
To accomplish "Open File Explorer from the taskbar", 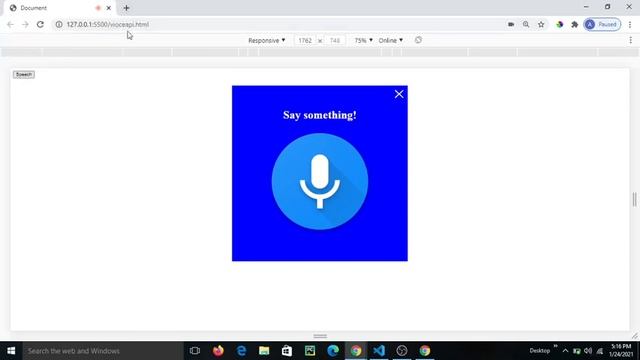I will pos(264,351).
